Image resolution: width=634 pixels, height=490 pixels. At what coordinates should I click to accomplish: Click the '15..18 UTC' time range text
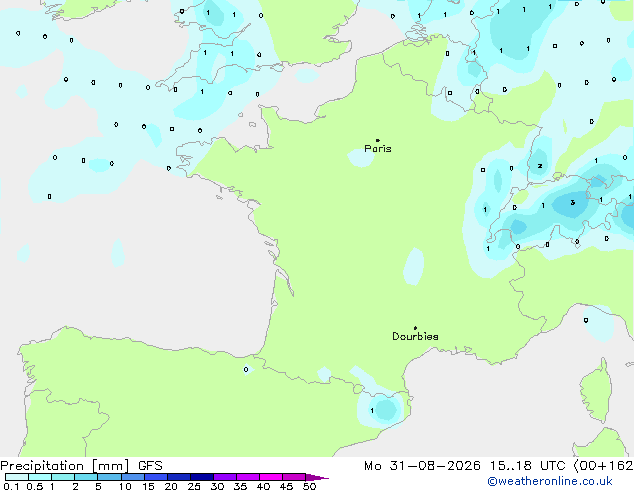pos(527,466)
